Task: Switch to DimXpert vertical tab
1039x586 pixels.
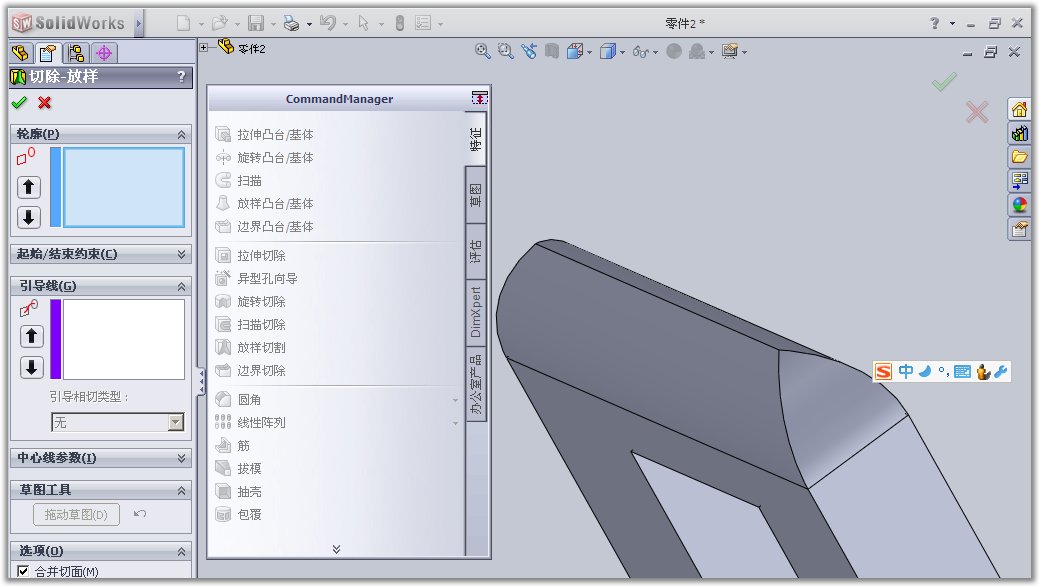Action: tap(476, 312)
